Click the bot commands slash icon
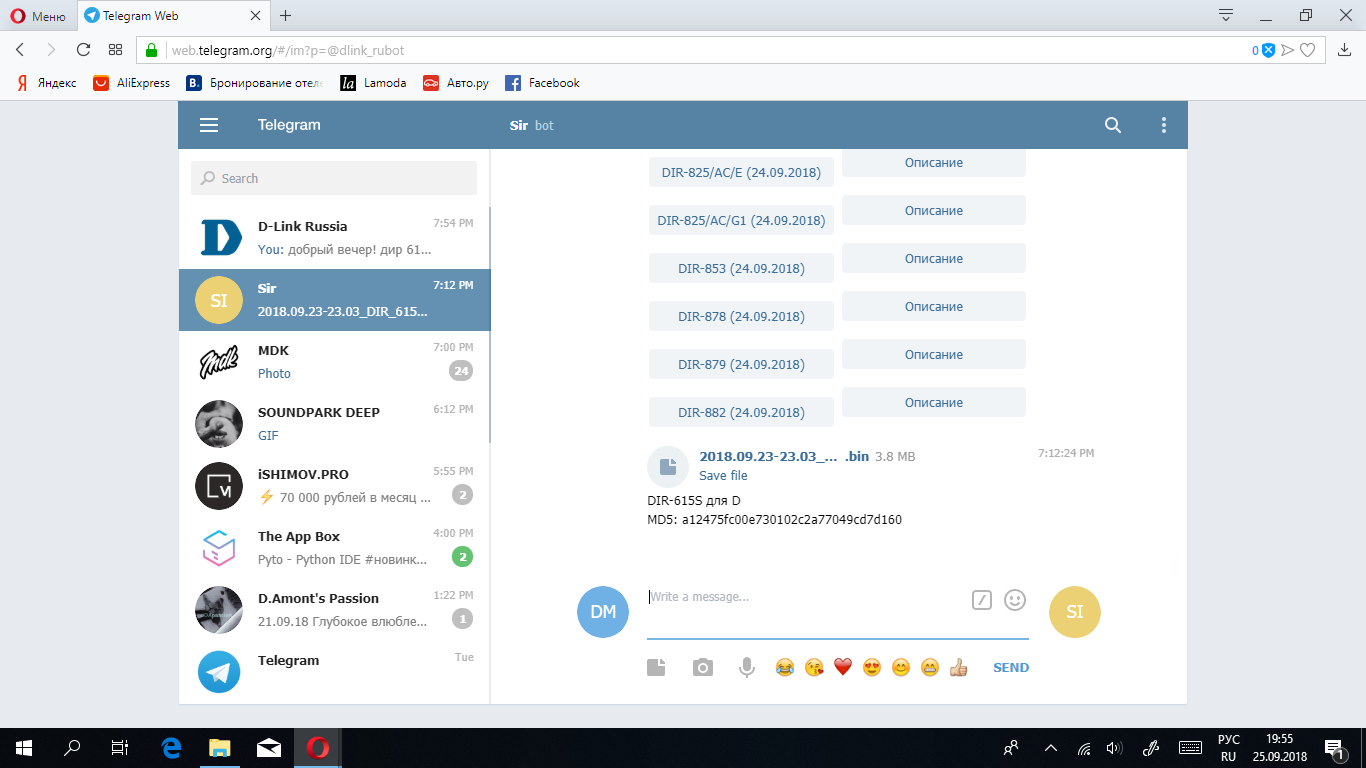1366x768 pixels. (982, 600)
